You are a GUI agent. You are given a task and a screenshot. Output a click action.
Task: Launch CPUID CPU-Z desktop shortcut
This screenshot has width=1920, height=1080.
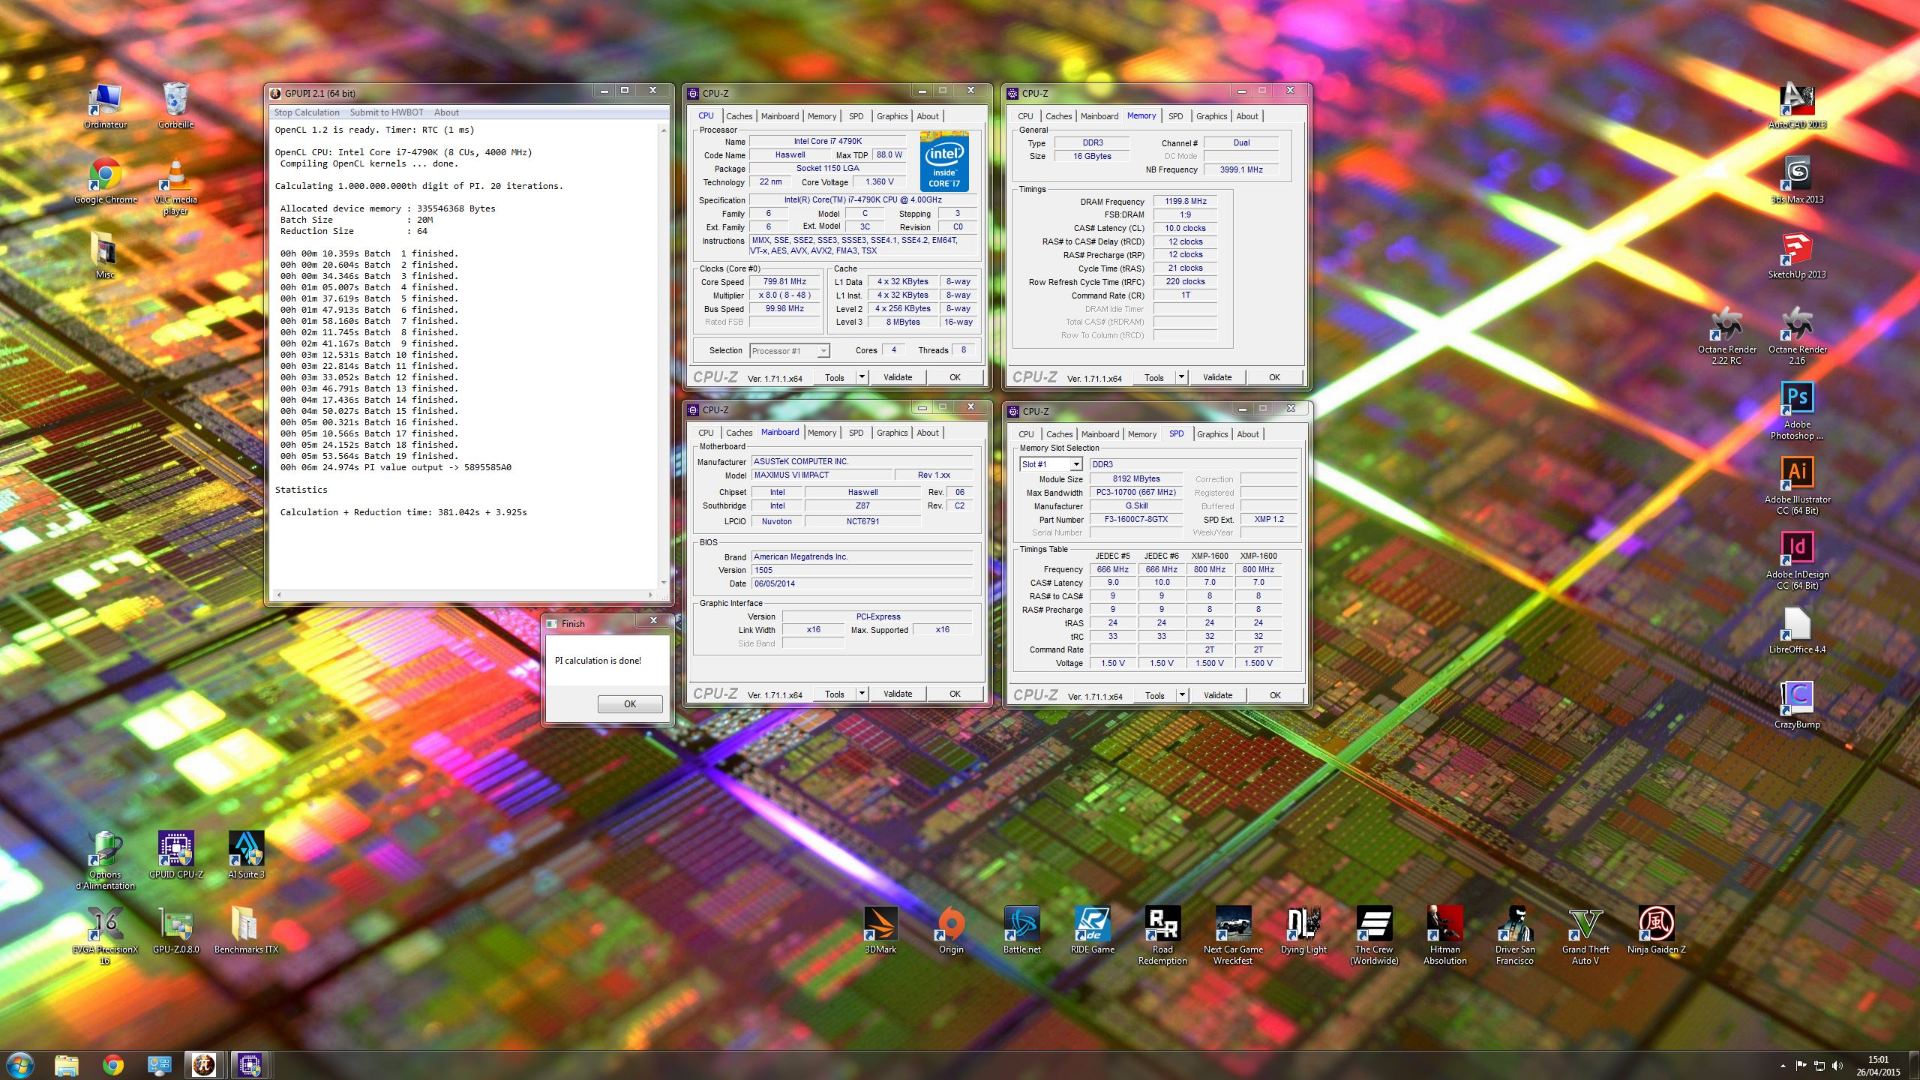pos(176,855)
